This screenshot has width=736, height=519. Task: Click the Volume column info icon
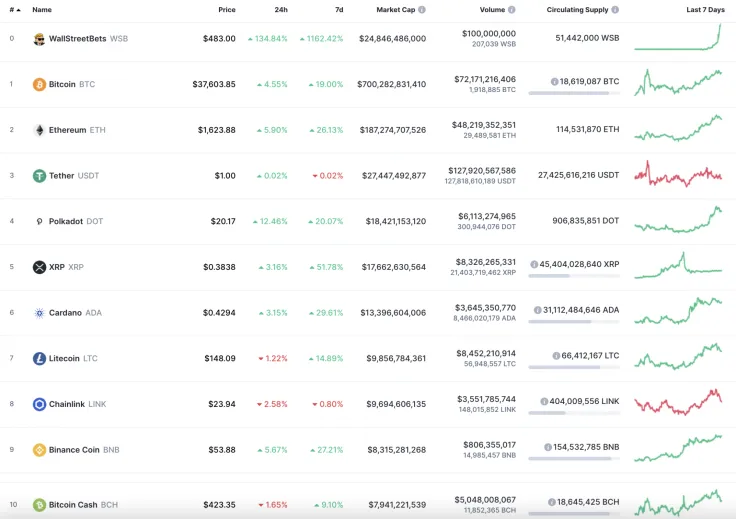pyautogui.click(x=512, y=10)
